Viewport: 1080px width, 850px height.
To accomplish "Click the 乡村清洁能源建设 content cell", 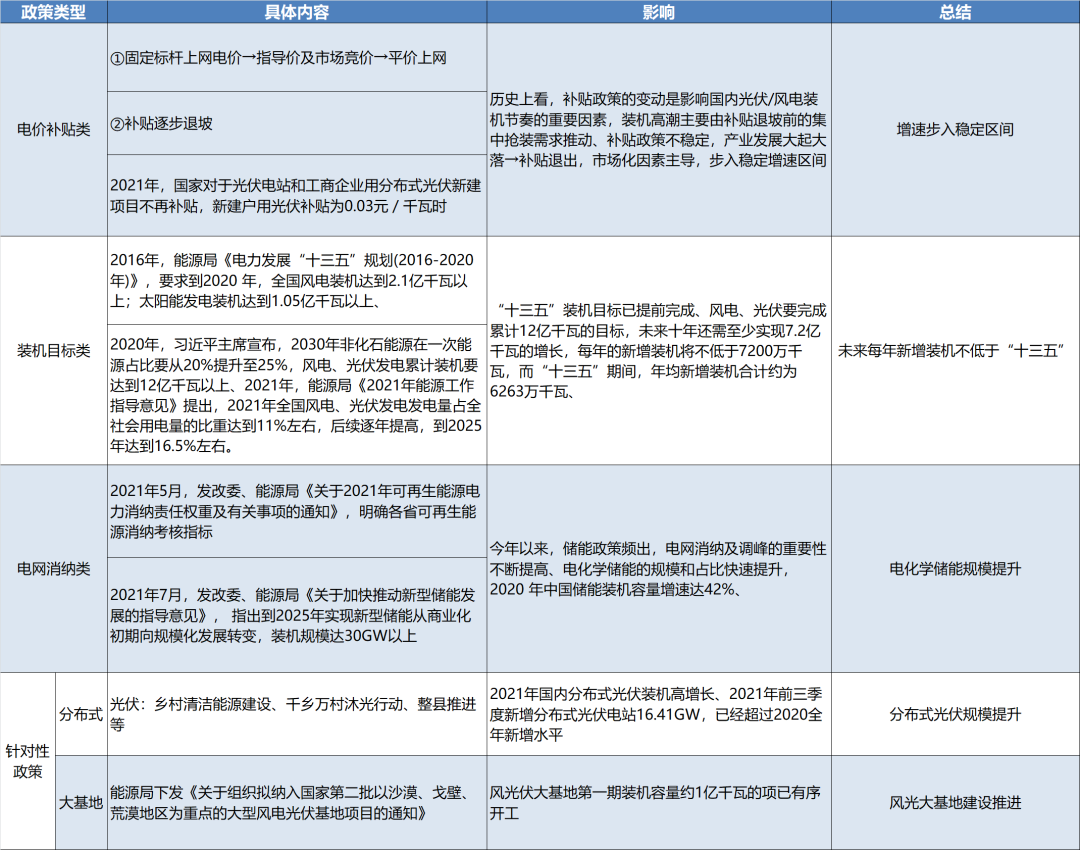I will pyautogui.click(x=297, y=714).
